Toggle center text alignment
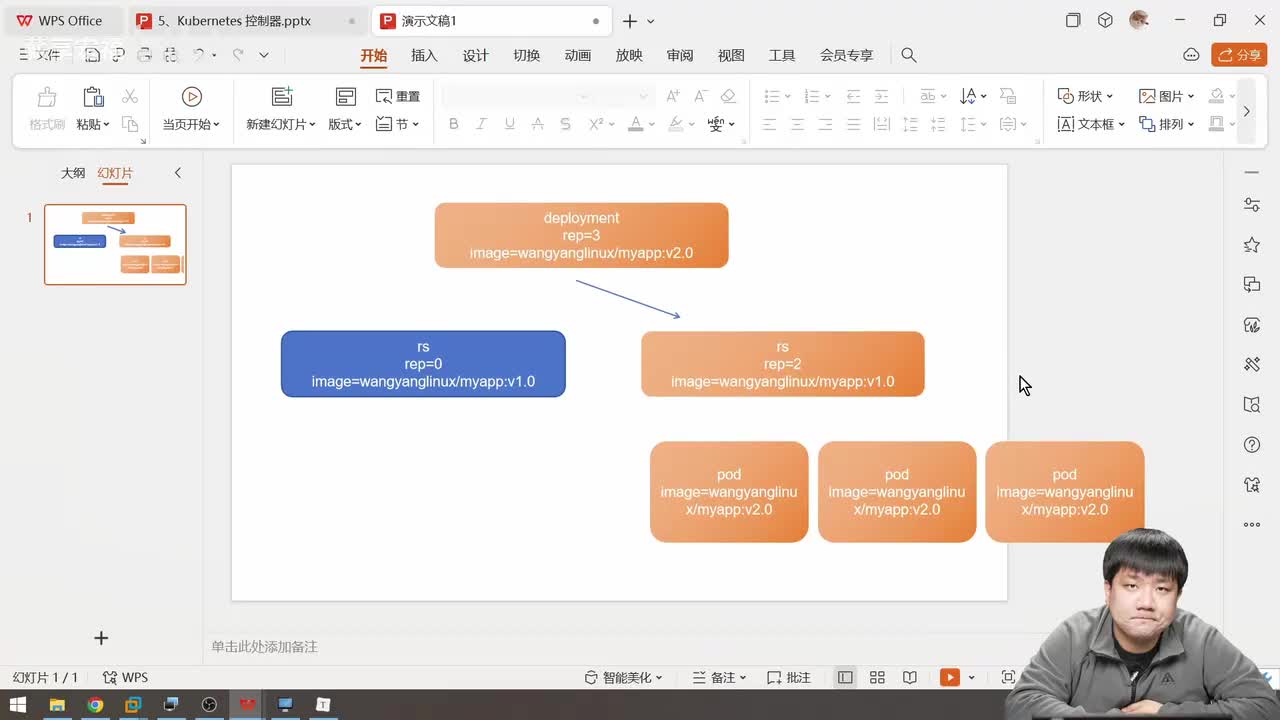1280x720 pixels. point(797,124)
